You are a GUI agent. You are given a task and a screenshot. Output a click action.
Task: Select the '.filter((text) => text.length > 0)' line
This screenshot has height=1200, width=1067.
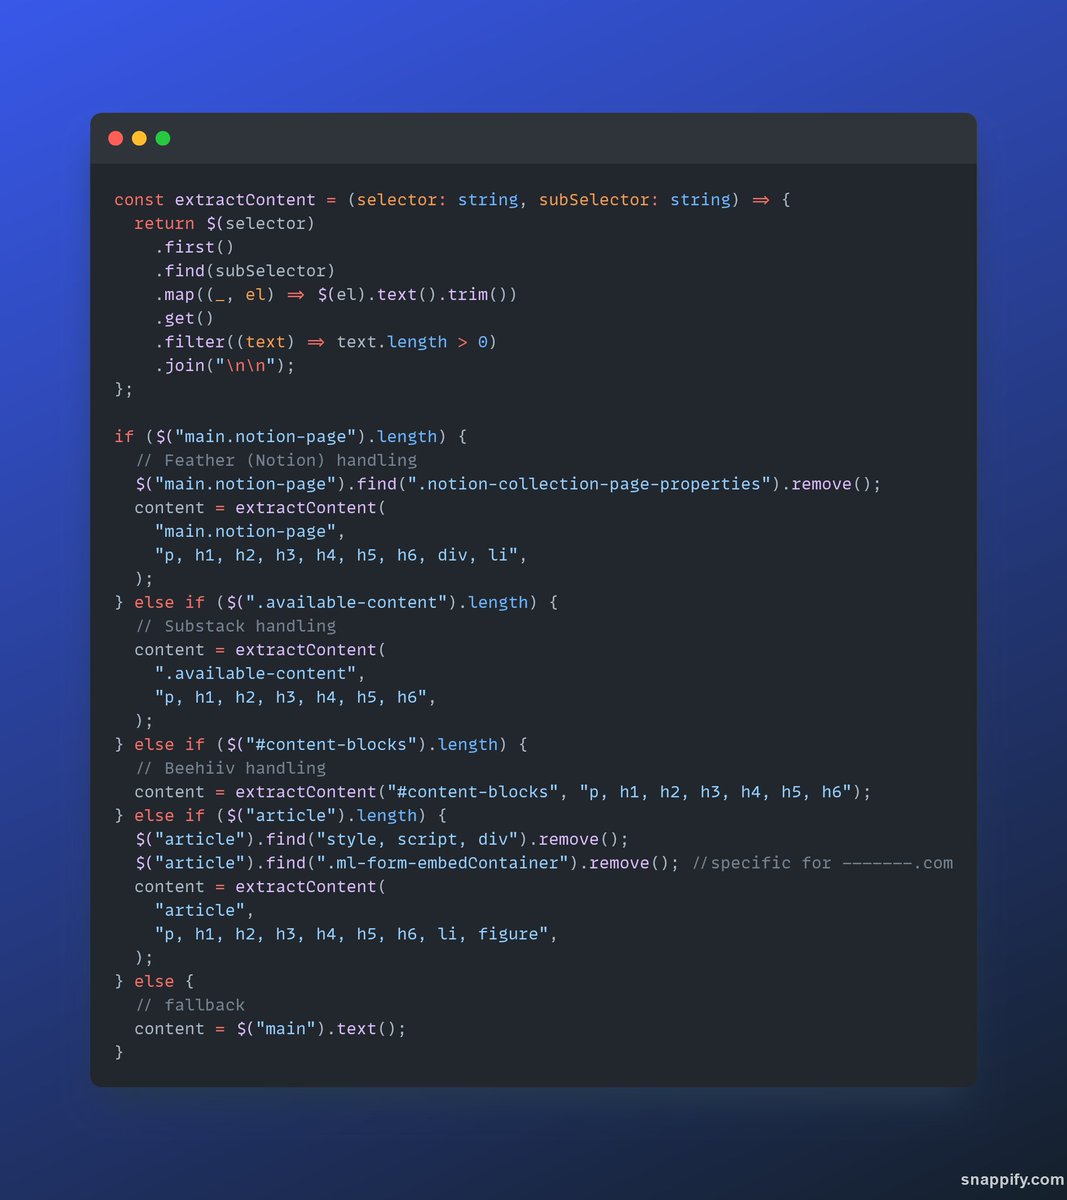coord(326,342)
